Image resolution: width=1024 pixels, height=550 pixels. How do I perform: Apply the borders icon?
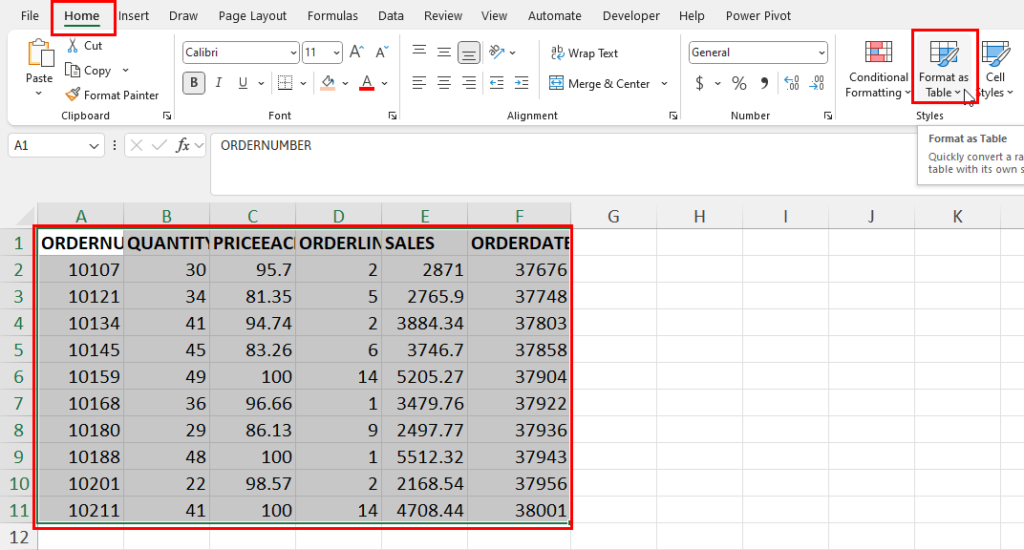point(285,83)
